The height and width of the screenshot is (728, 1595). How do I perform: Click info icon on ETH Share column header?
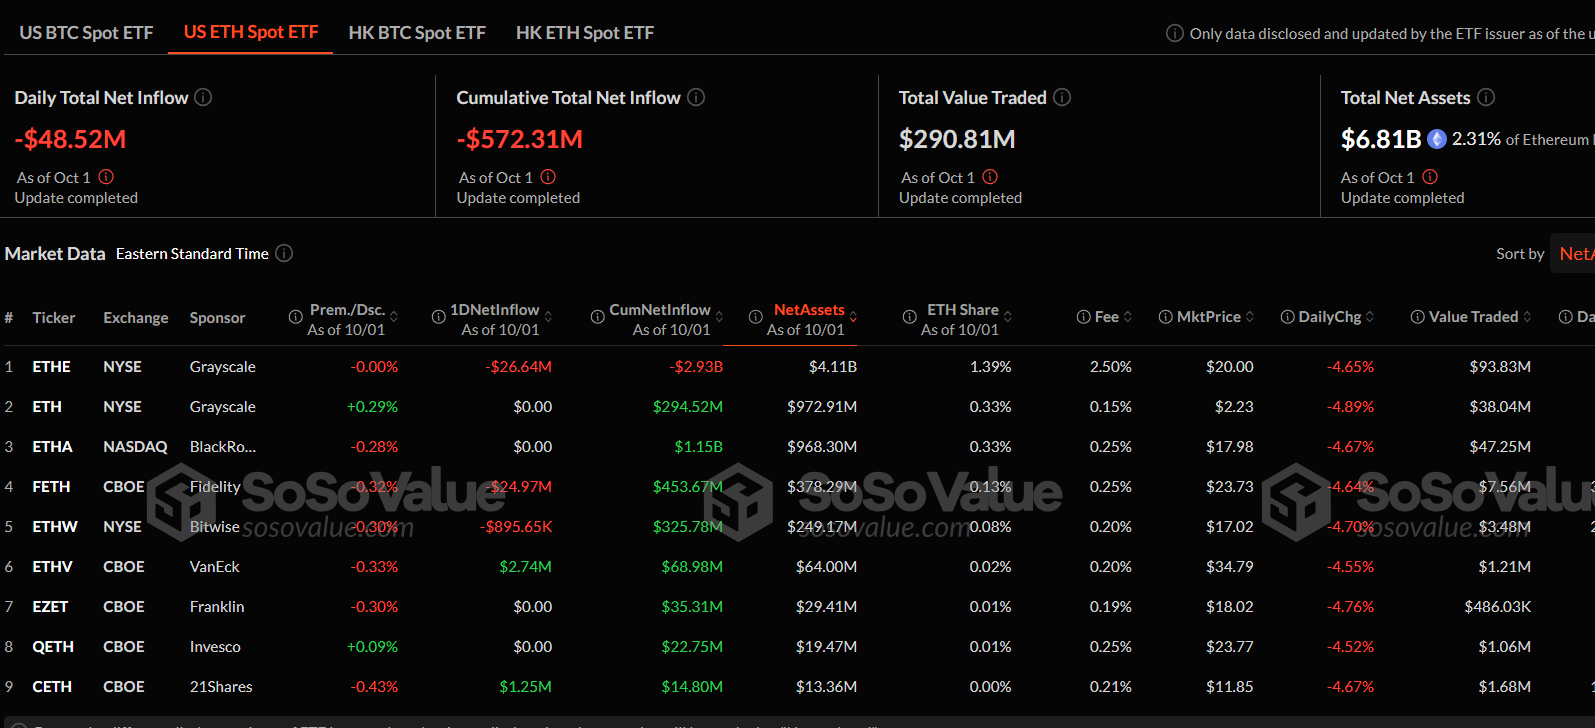[909, 317]
